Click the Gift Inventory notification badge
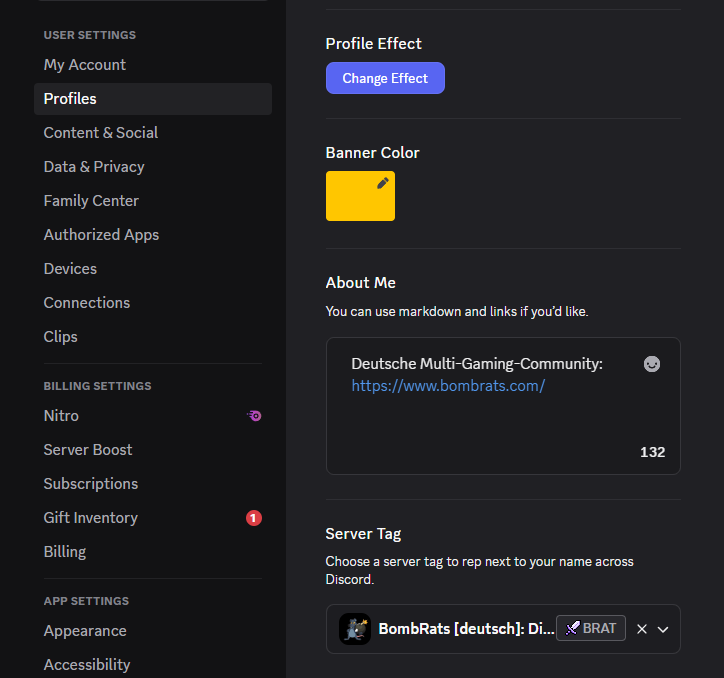The width and height of the screenshot is (724, 678). (253, 518)
